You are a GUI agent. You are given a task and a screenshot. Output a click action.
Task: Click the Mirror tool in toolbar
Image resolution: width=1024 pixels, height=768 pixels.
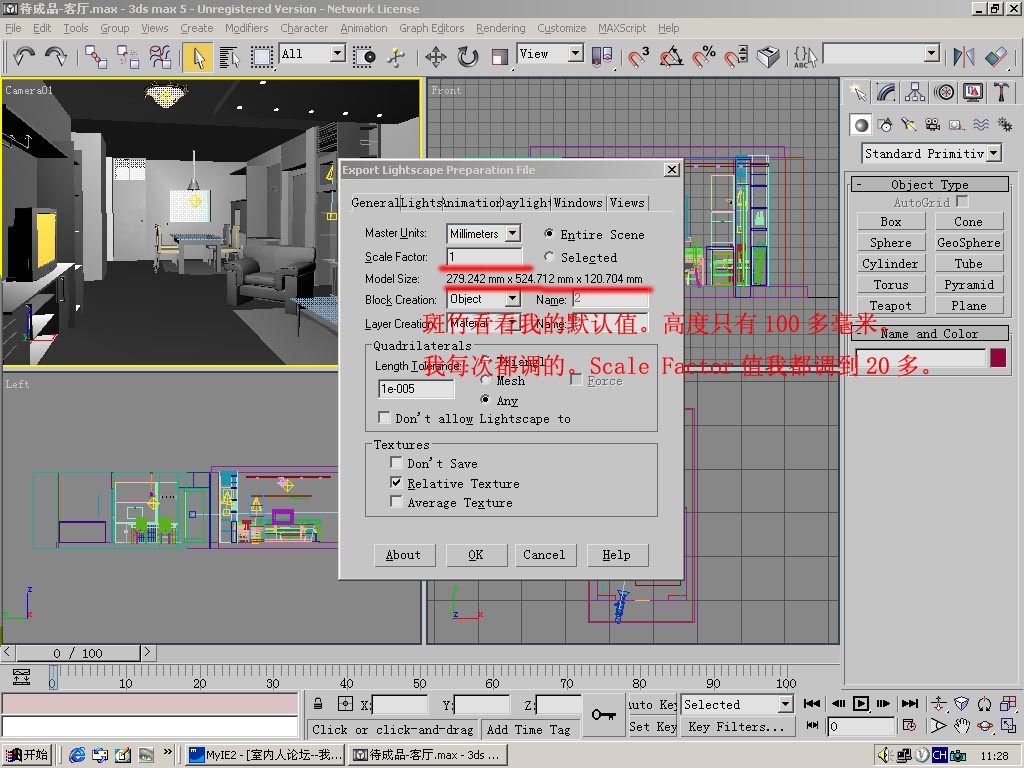click(x=963, y=56)
